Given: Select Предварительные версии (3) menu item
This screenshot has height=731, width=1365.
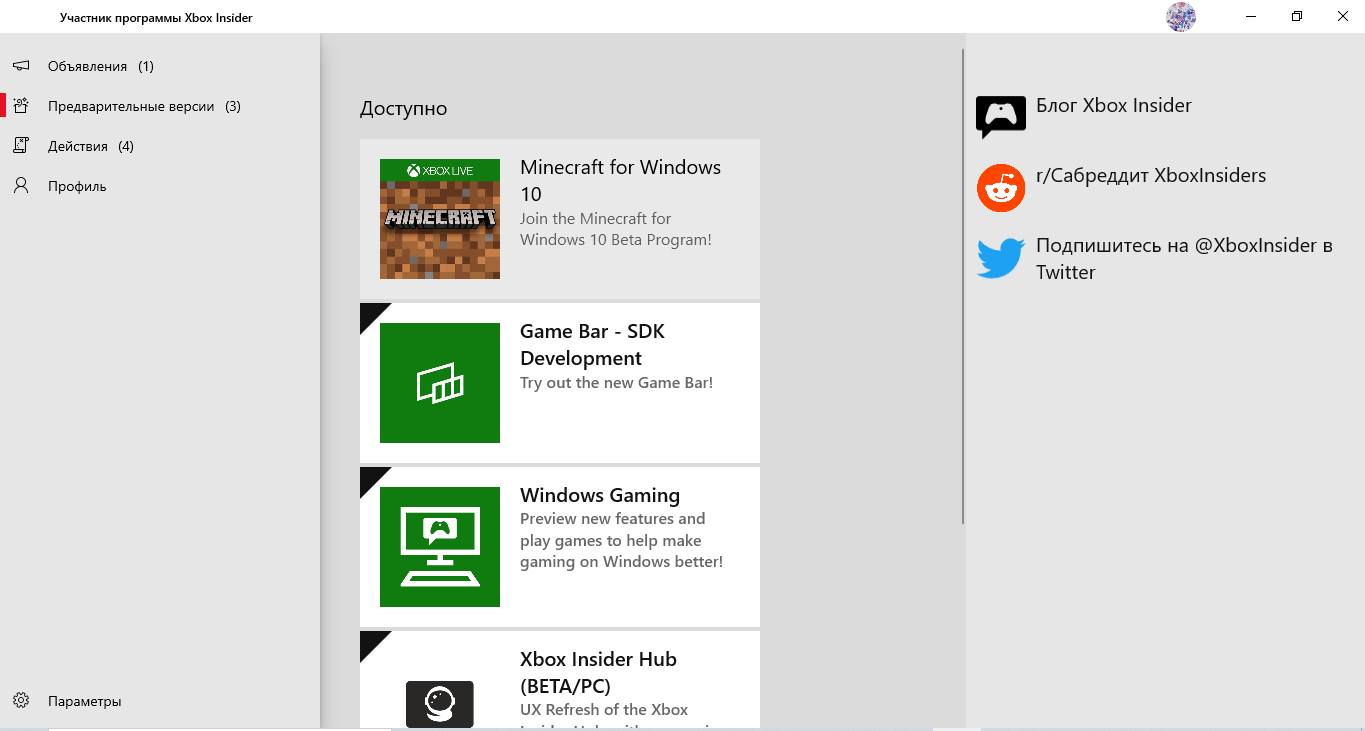Looking at the screenshot, I should (x=160, y=106).
